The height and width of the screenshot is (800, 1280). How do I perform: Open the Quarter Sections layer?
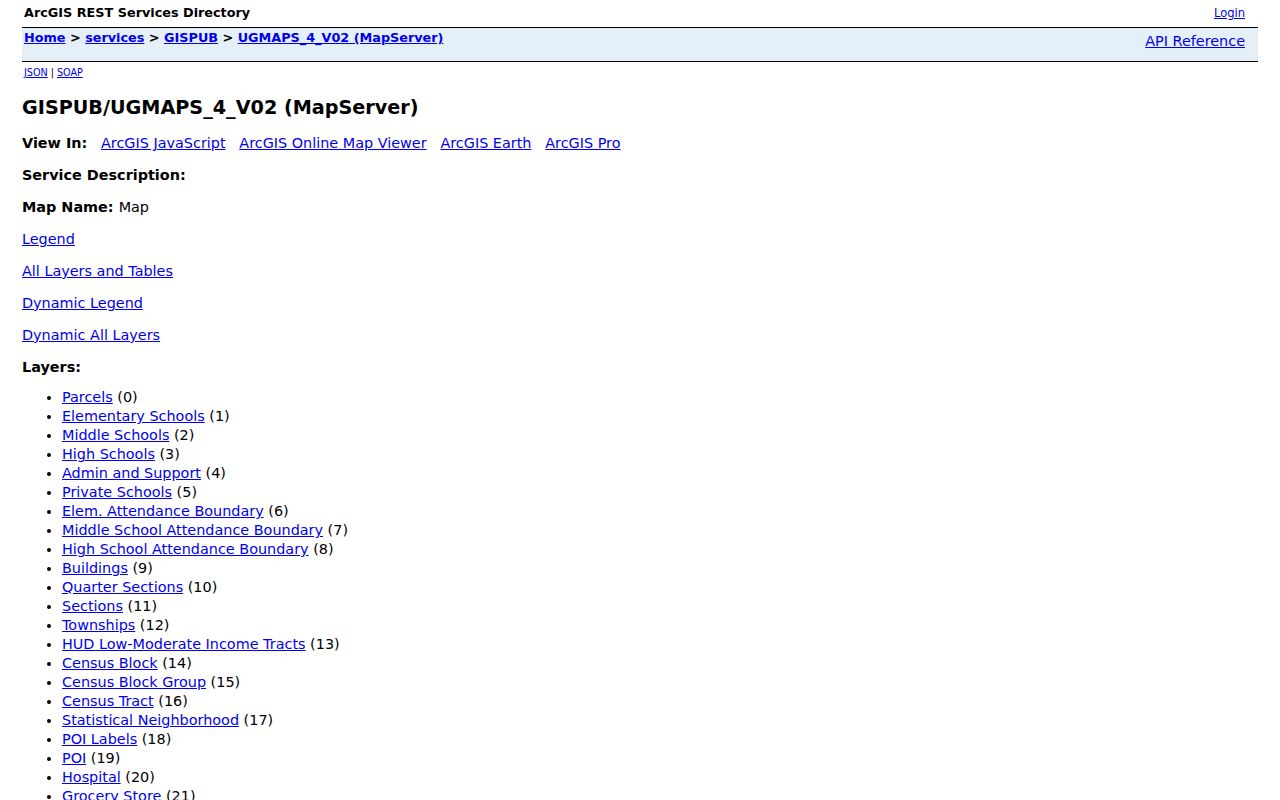(122, 587)
